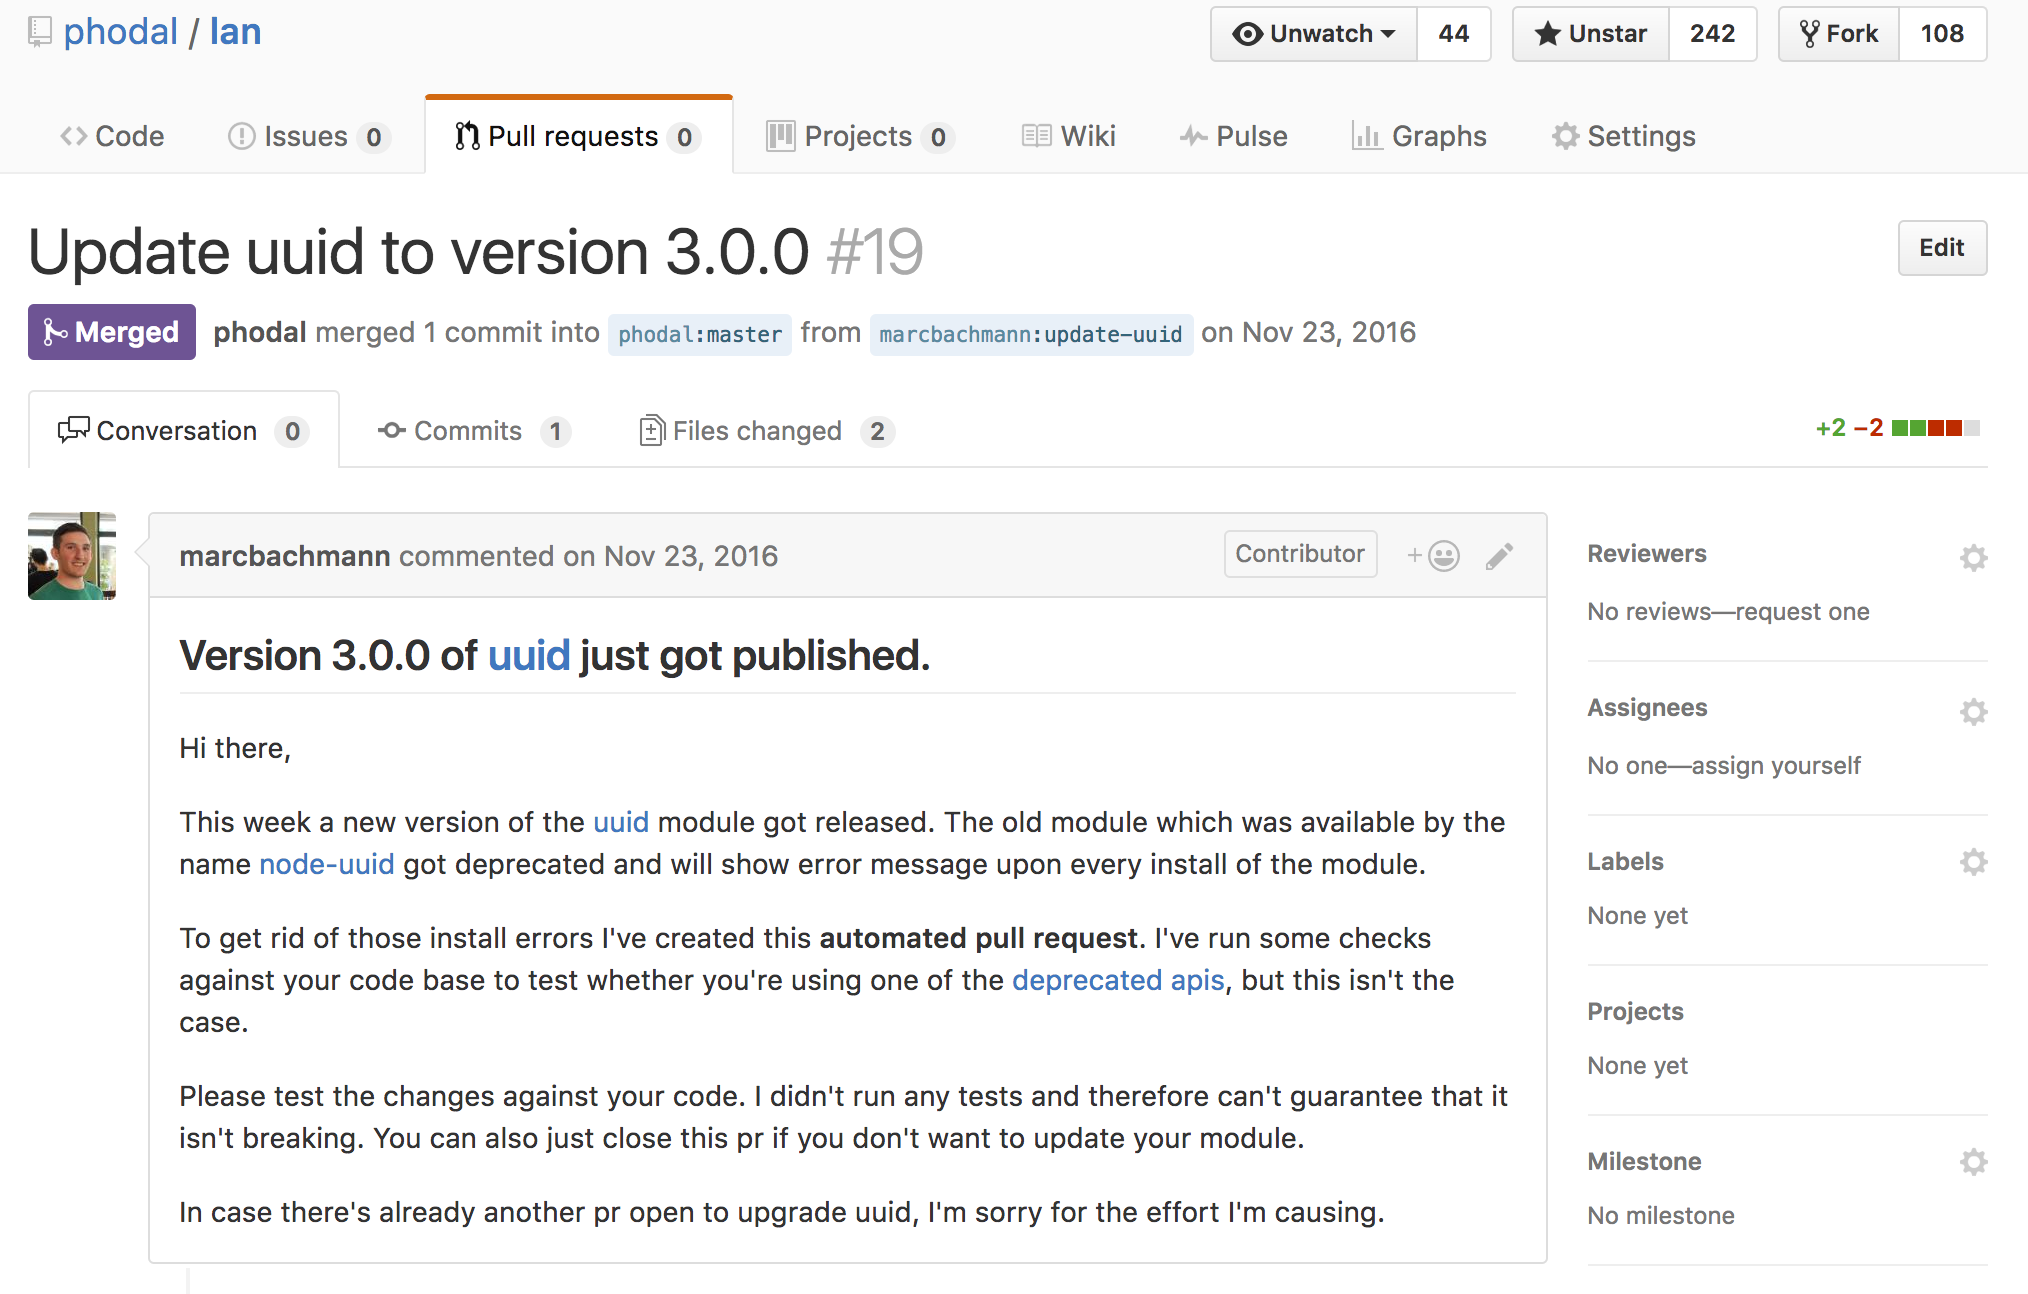Click the phodal:master branch label

click(700, 334)
